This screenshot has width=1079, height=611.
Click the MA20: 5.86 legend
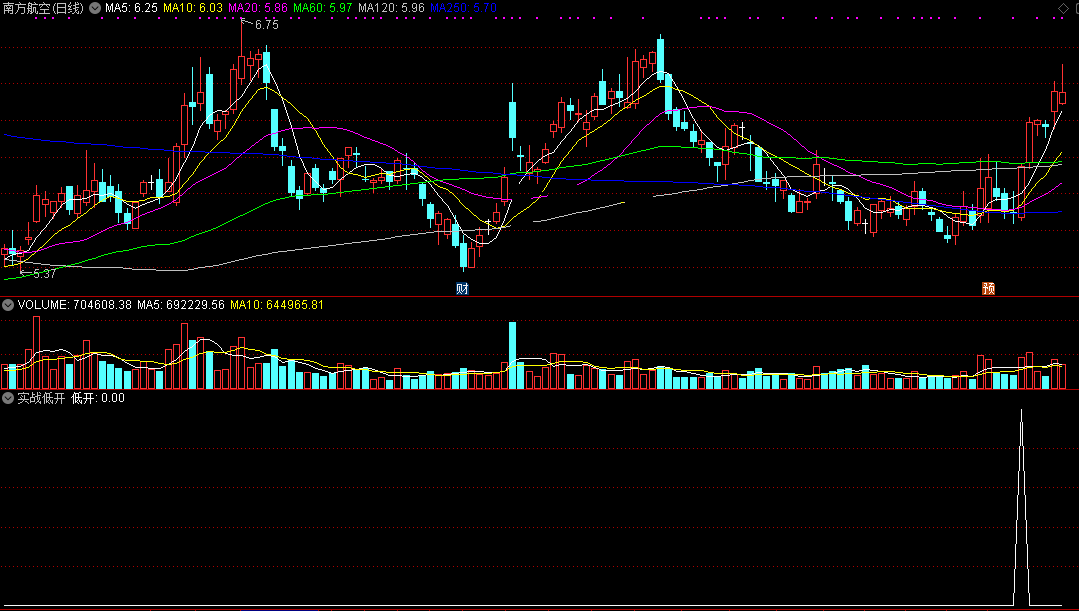pos(257,8)
